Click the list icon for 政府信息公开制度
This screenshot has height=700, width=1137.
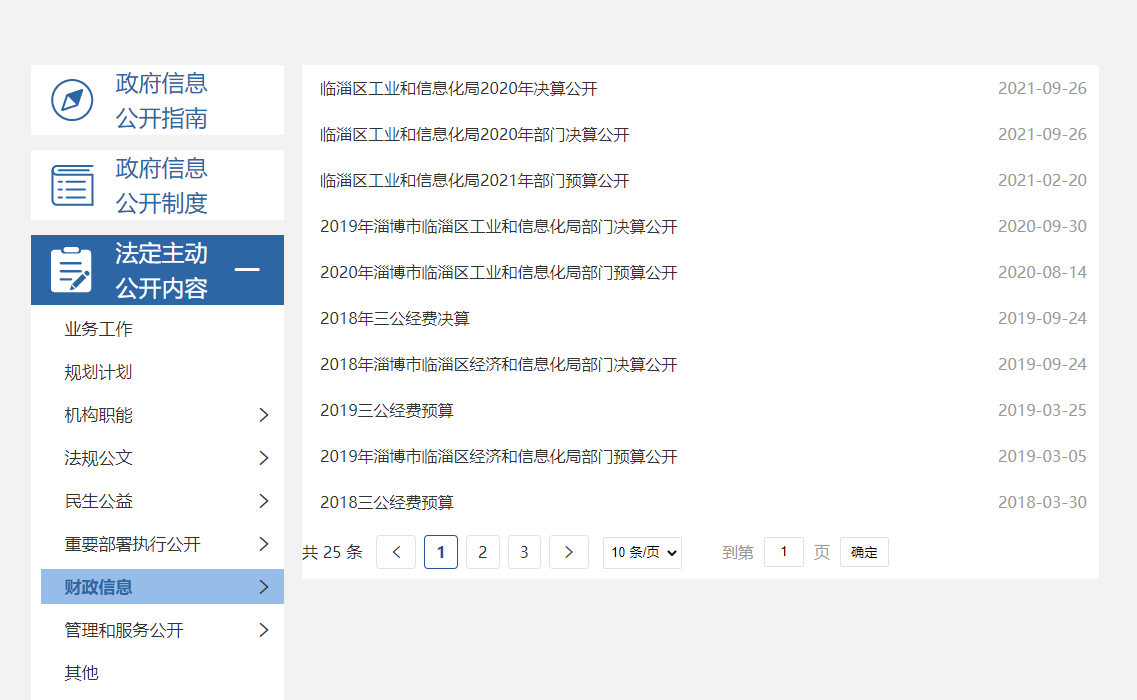(72, 185)
